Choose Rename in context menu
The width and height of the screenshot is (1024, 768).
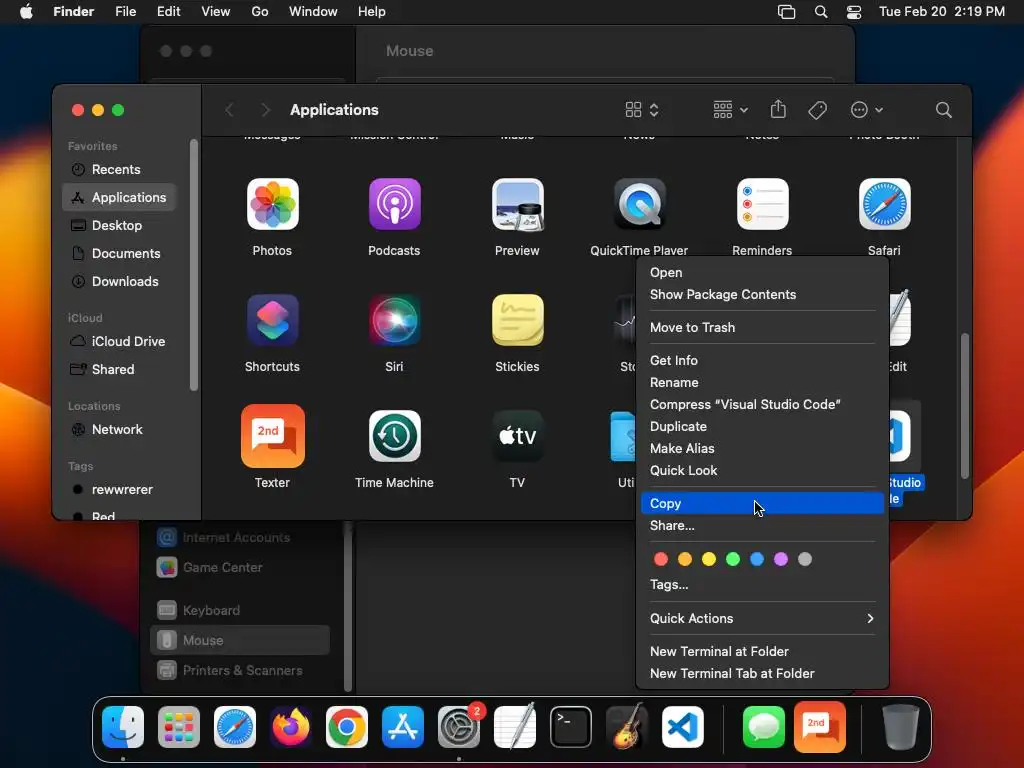pos(762,383)
